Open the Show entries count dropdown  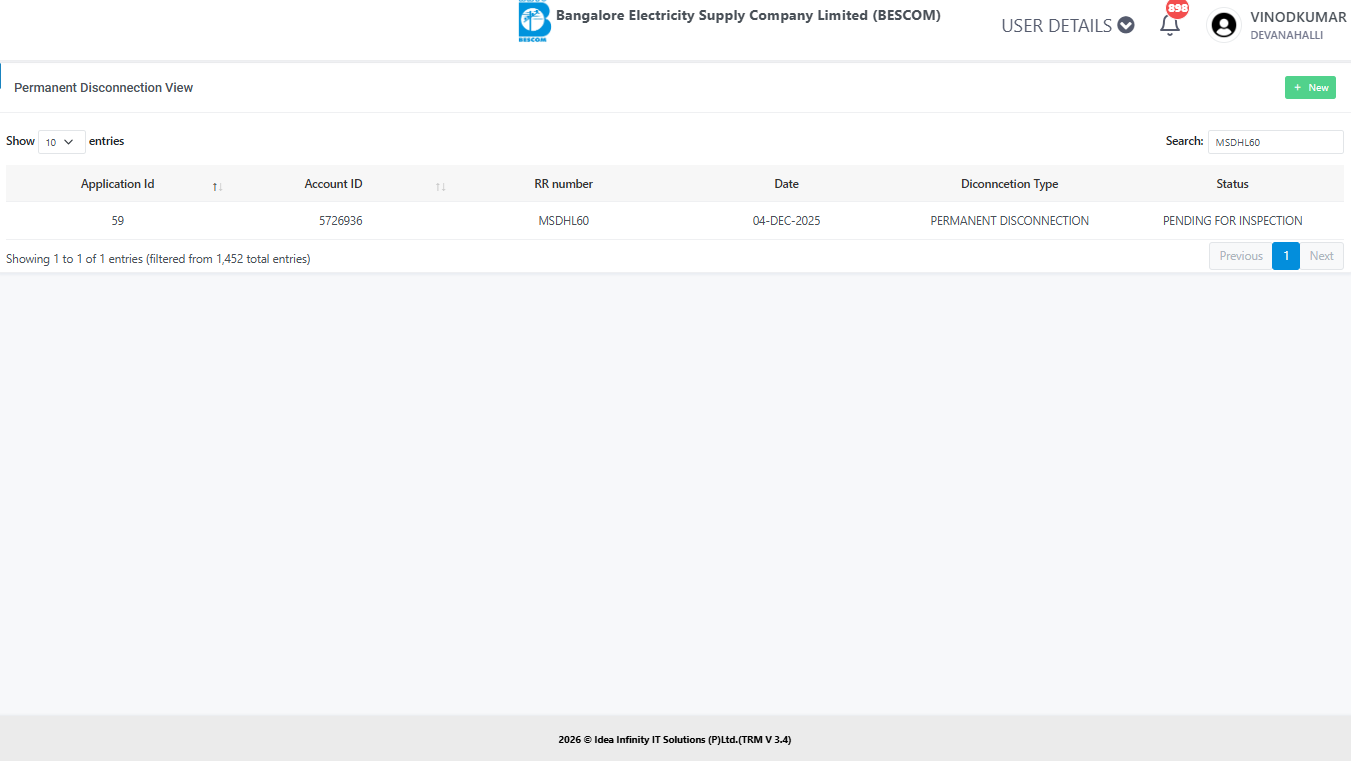pyautogui.click(x=61, y=142)
